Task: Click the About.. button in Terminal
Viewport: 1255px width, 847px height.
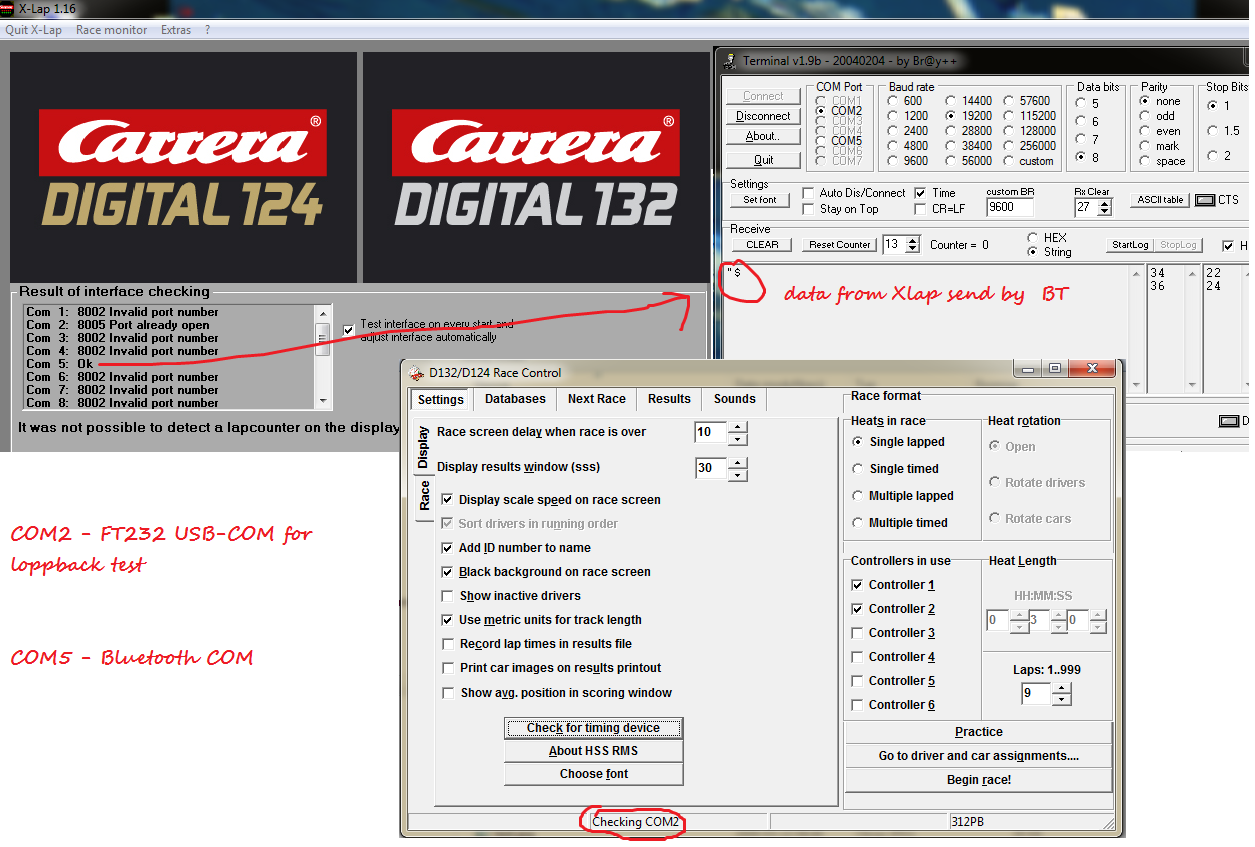Action: [x=763, y=136]
